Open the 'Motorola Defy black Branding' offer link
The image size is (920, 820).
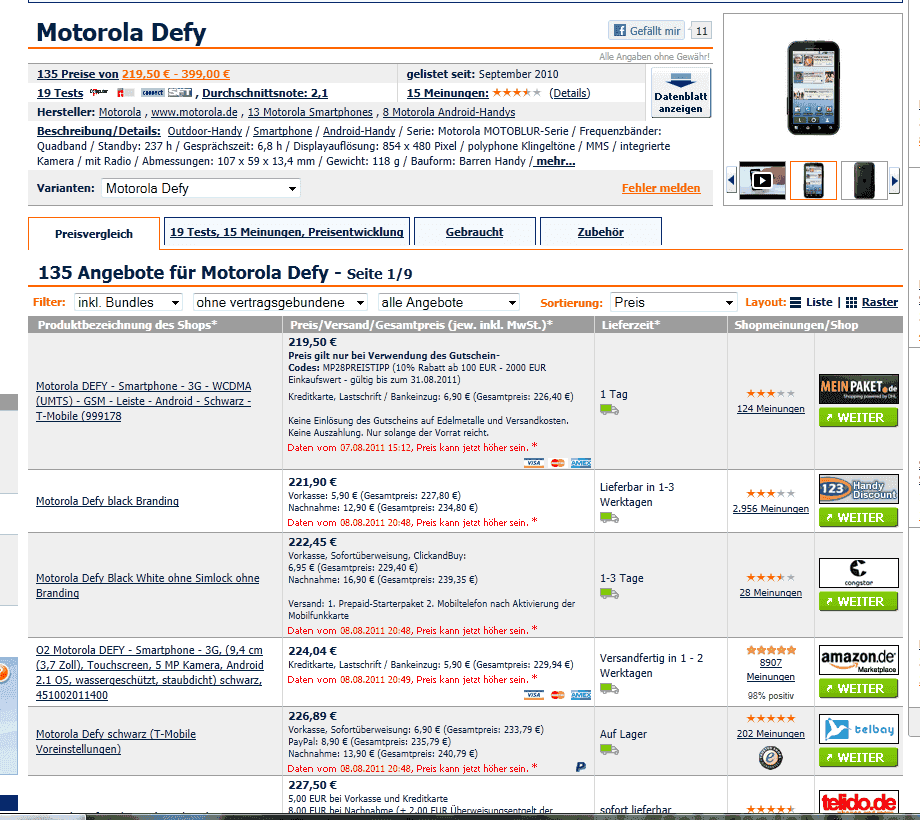[107, 501]
